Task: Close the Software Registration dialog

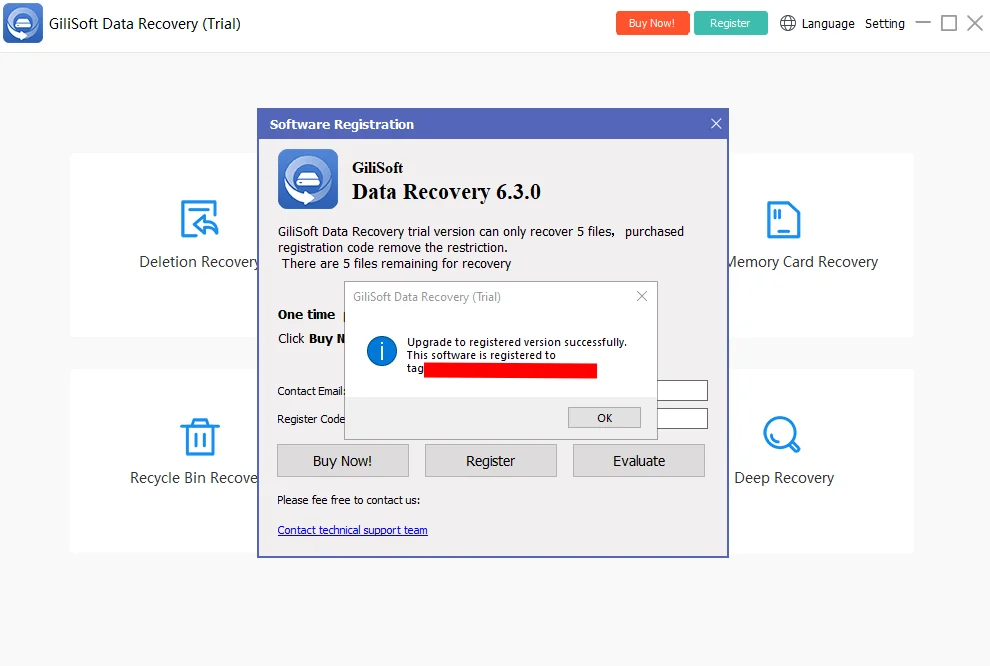Action: 716,124
